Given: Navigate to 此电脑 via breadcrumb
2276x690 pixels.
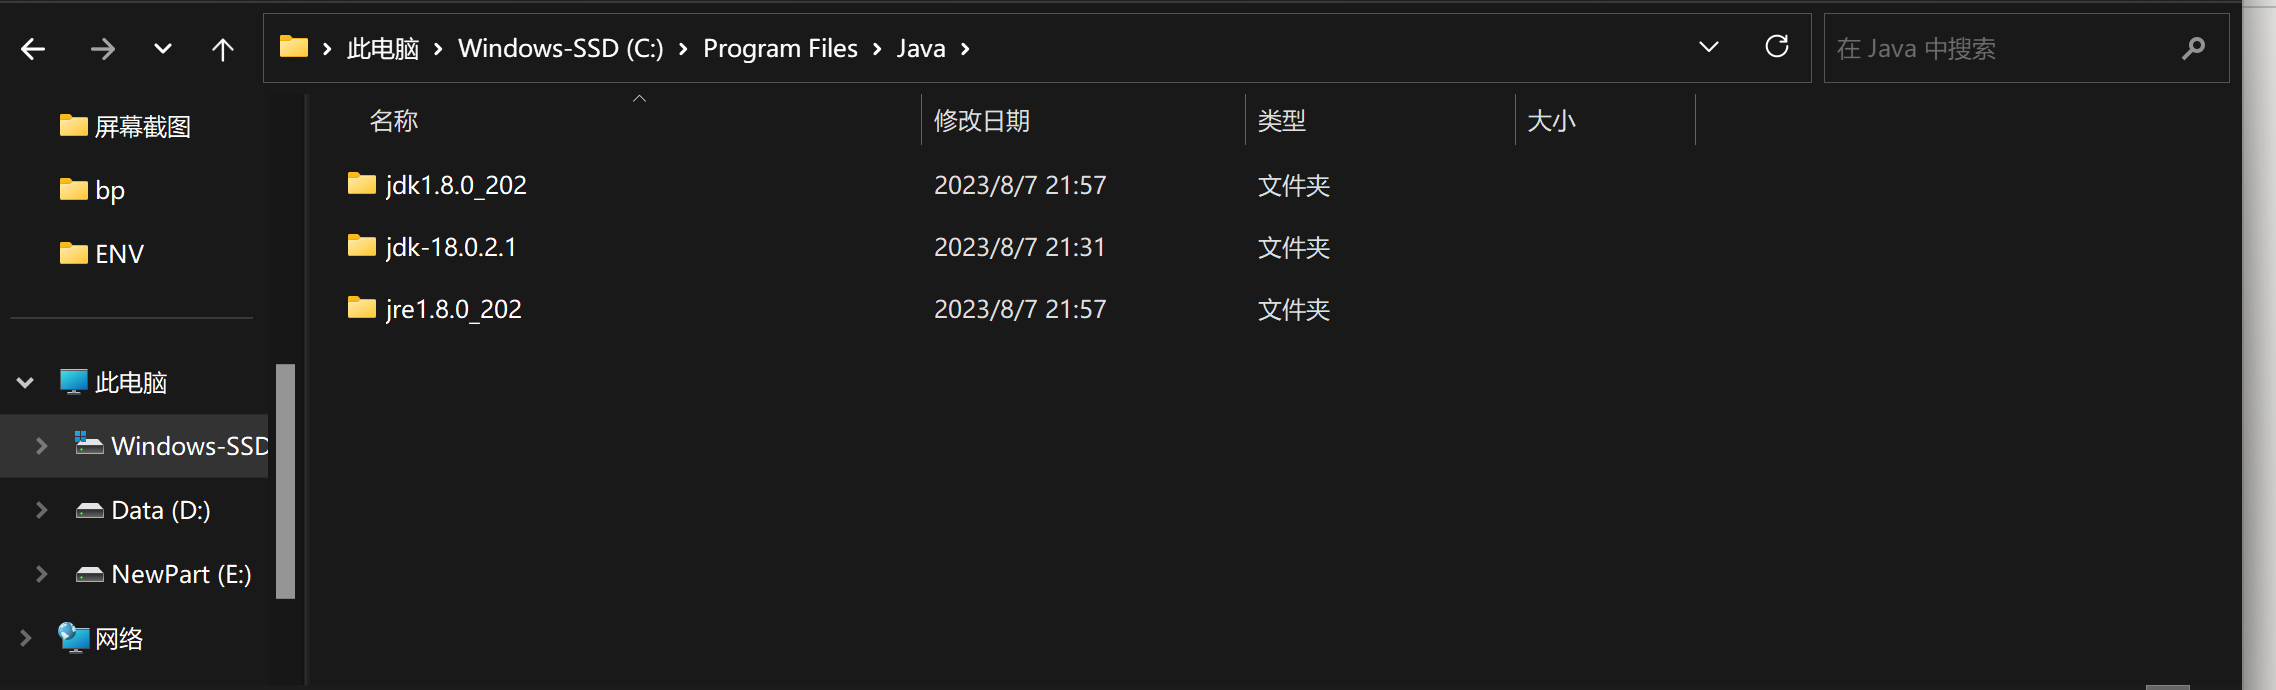Looking at the screenshot, I should pos(383,47).
